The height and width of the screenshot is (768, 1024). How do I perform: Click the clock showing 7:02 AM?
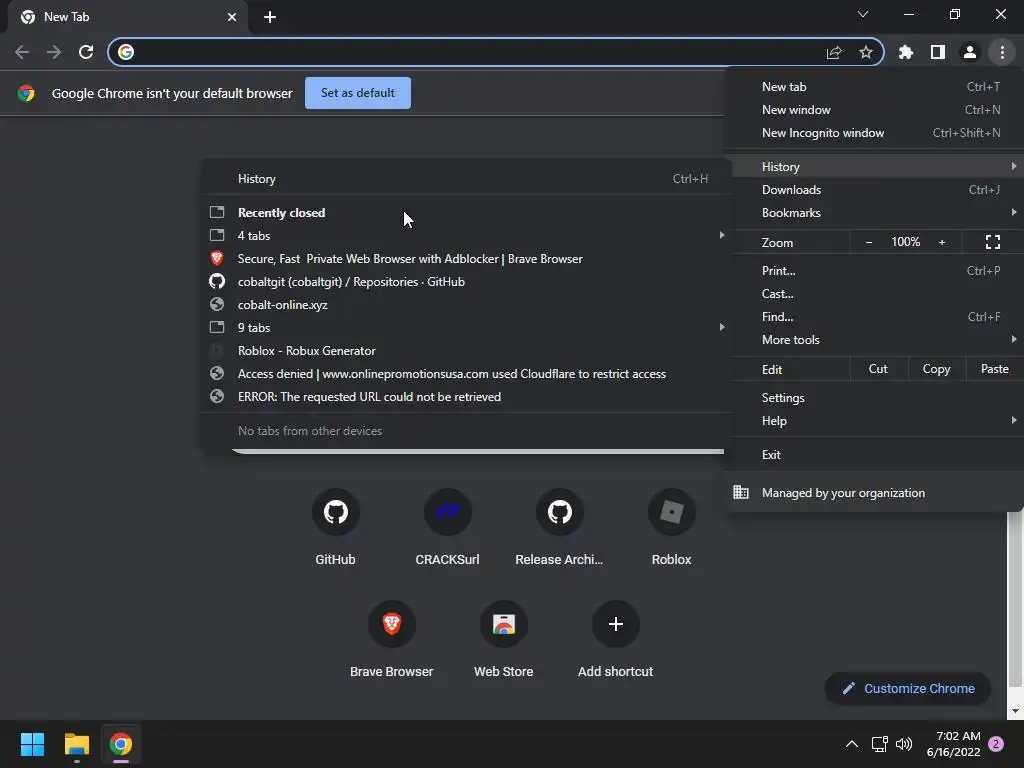(x=953, y=744)
